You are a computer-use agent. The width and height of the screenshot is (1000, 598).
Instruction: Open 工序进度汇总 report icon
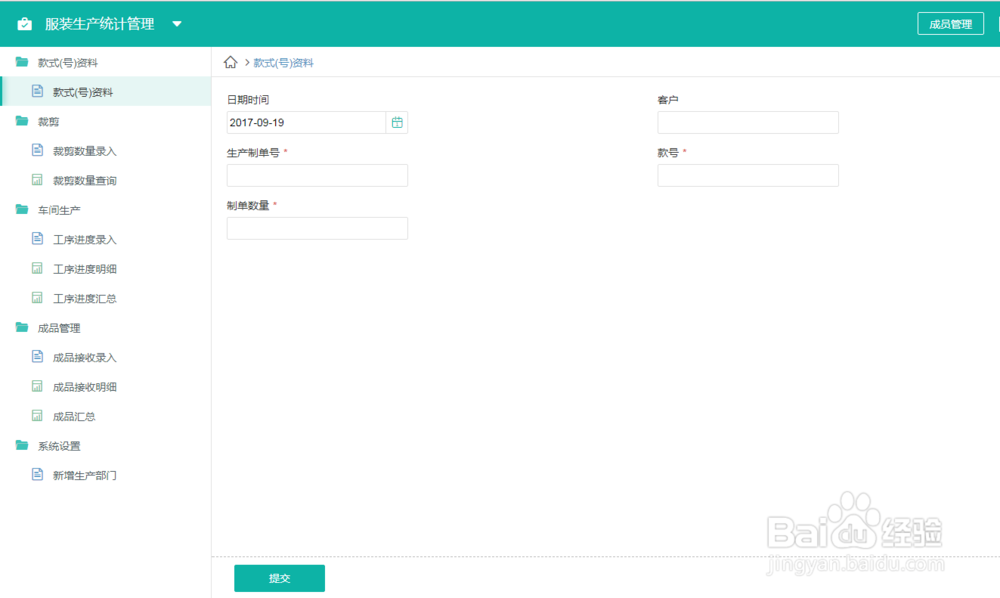click(x=37, y=298)
